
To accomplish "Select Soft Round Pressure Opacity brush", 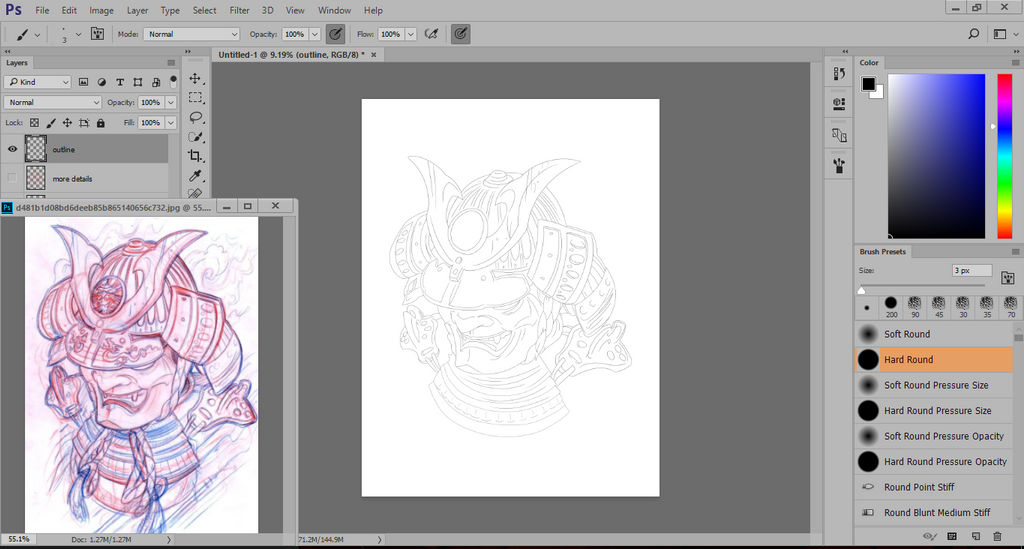I will point(934,436).
